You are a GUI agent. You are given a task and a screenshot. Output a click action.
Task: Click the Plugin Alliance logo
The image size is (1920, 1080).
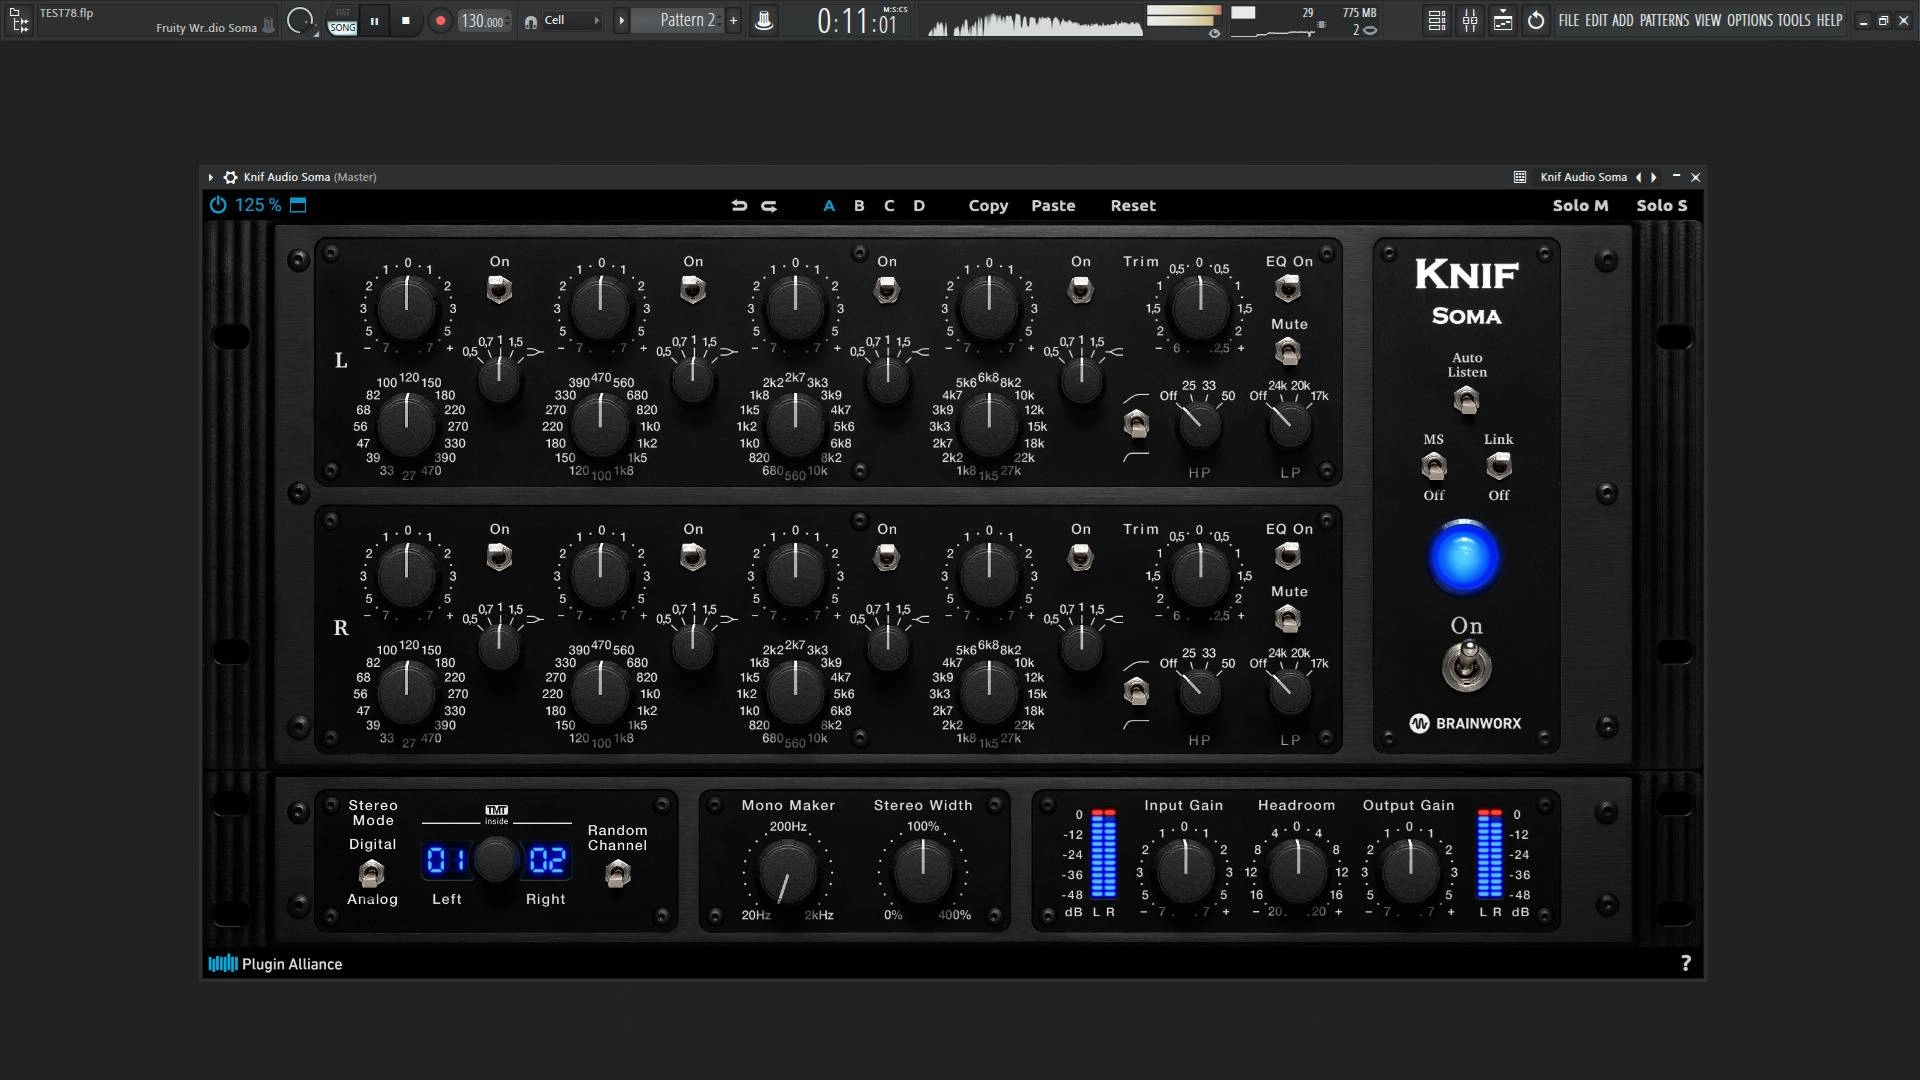click(x=275, y=964)
